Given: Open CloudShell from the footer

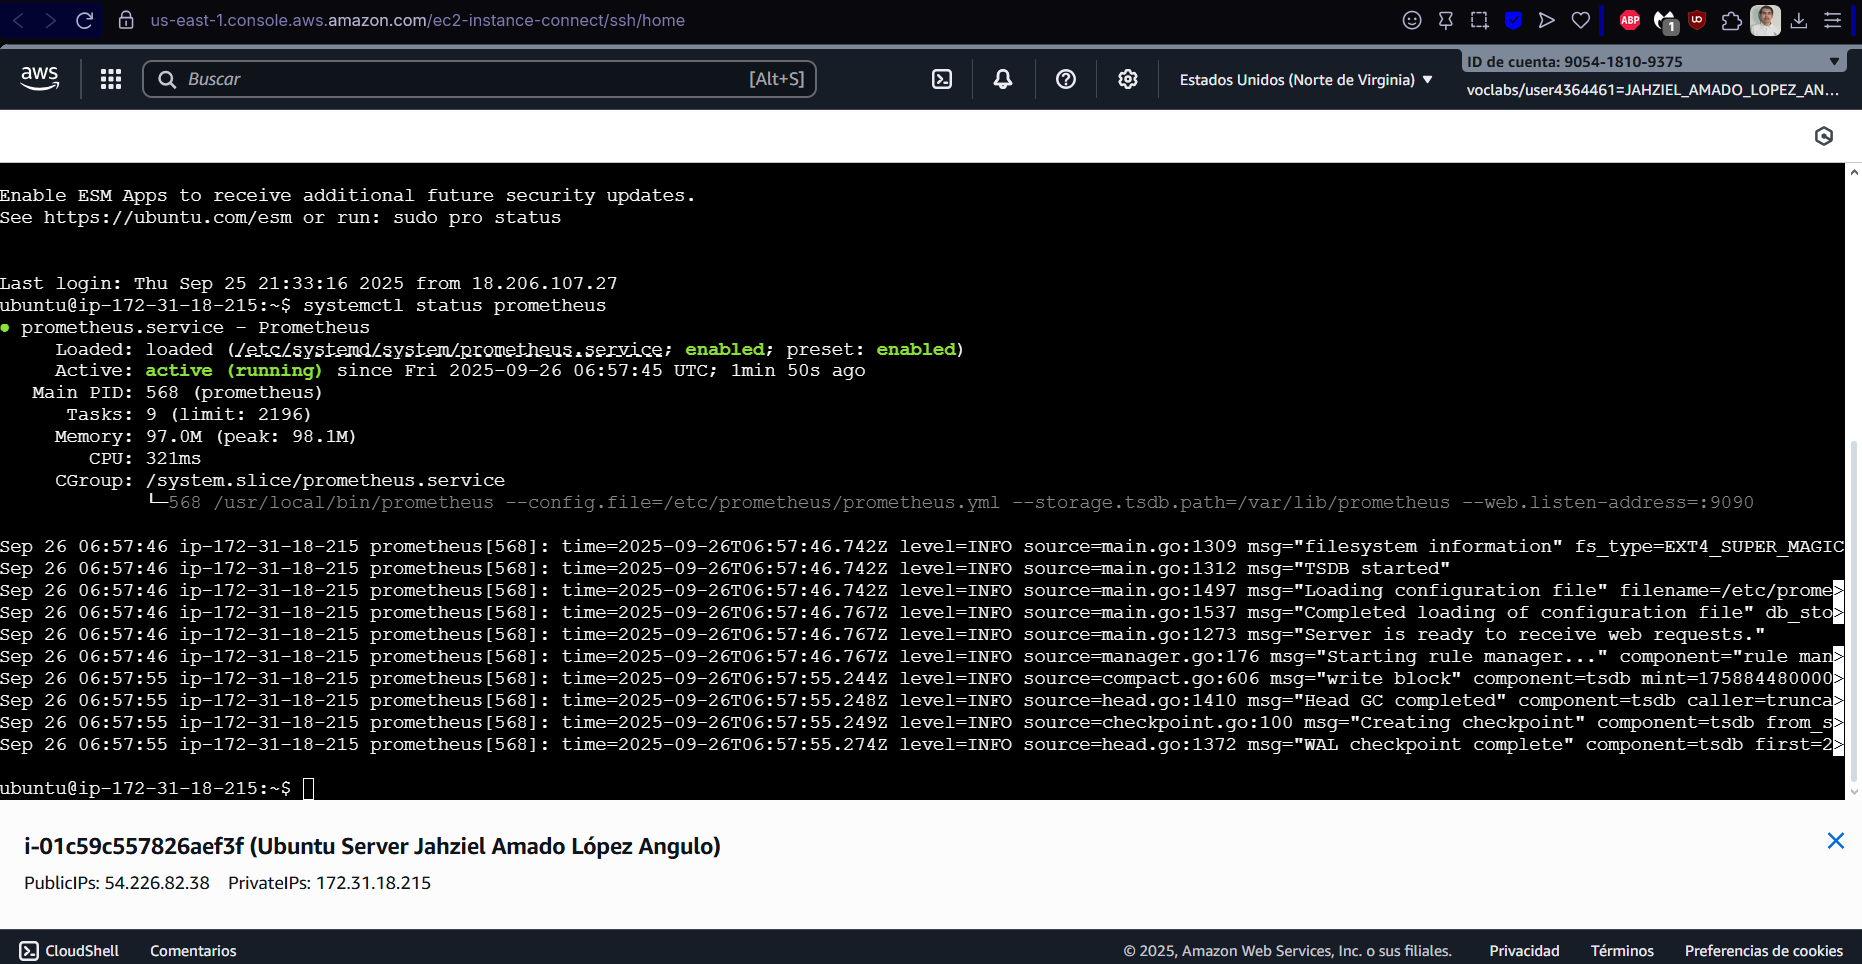Looking at the screenshot, I should pos(70,951).
